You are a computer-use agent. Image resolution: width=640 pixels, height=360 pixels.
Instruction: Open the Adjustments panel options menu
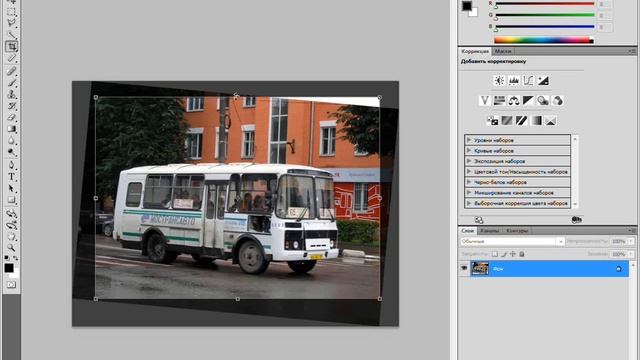[632, 51]
